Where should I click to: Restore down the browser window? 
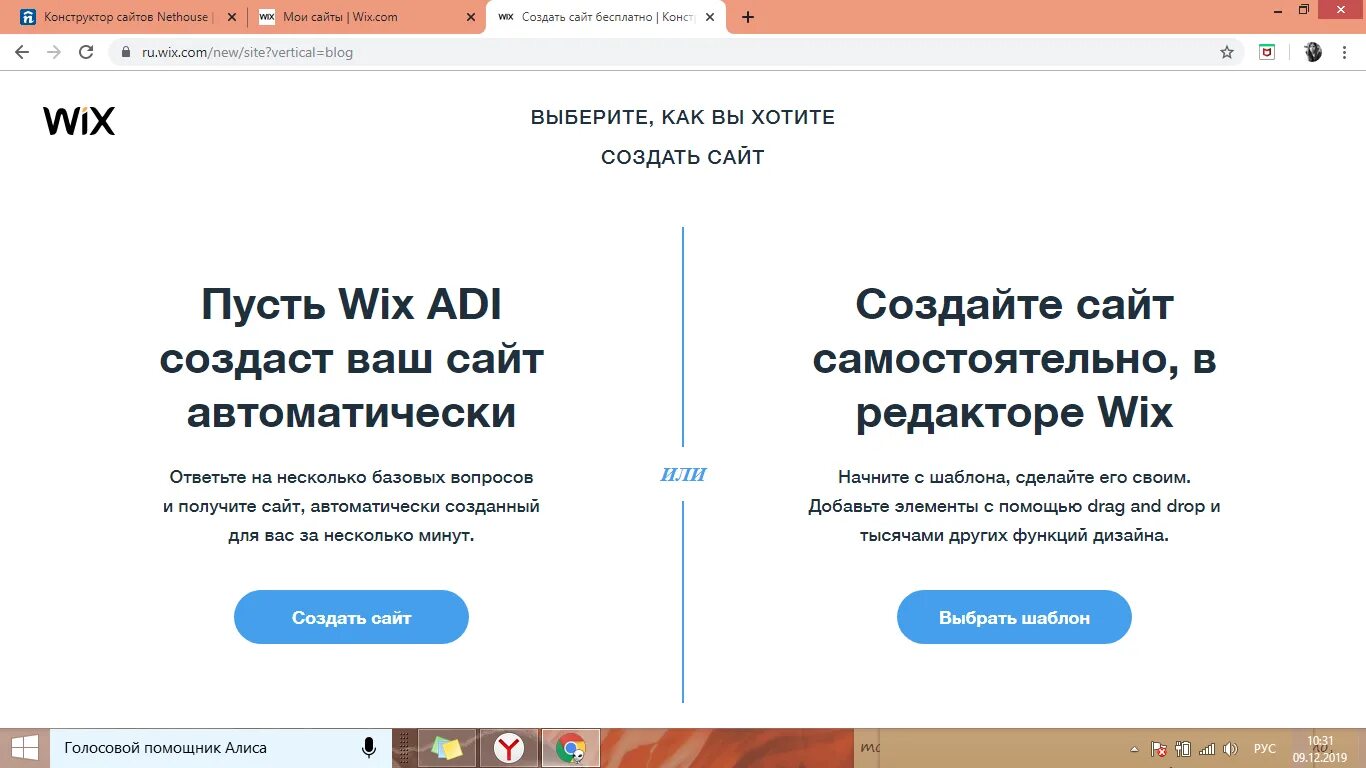[x=1304, y=9]
